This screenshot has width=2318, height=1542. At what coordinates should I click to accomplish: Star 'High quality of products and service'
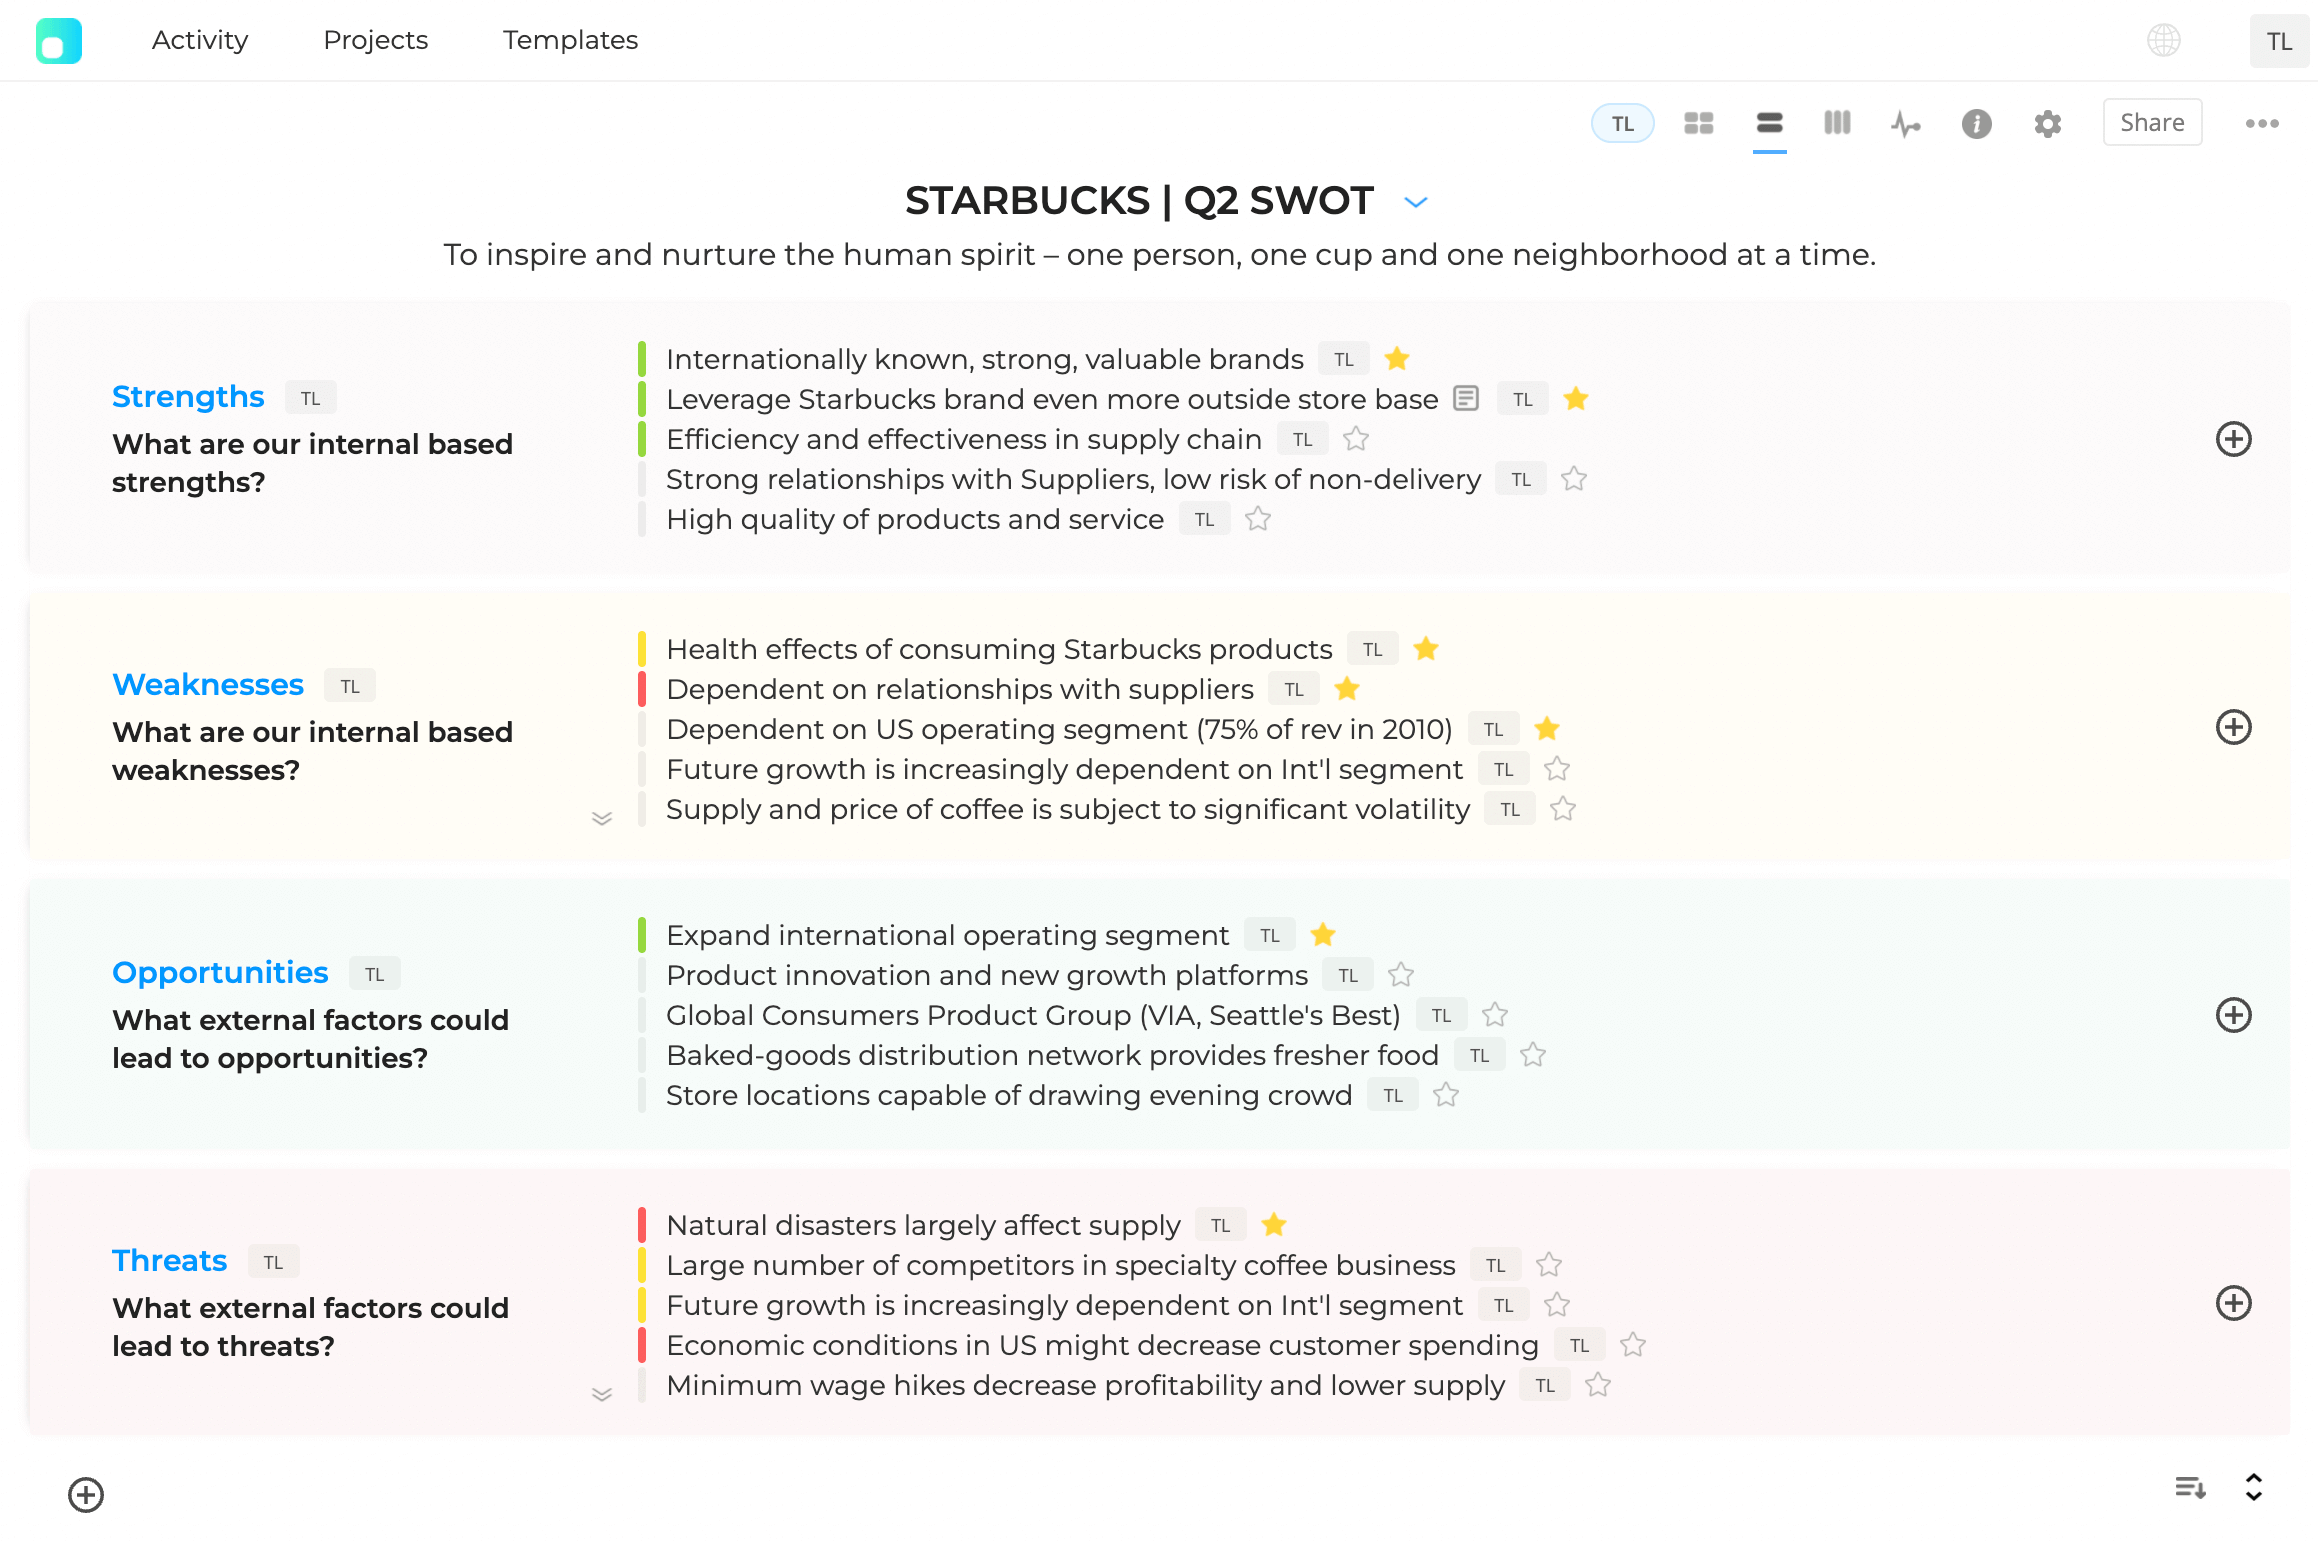pyautogui.click(x=1257, y=519)
